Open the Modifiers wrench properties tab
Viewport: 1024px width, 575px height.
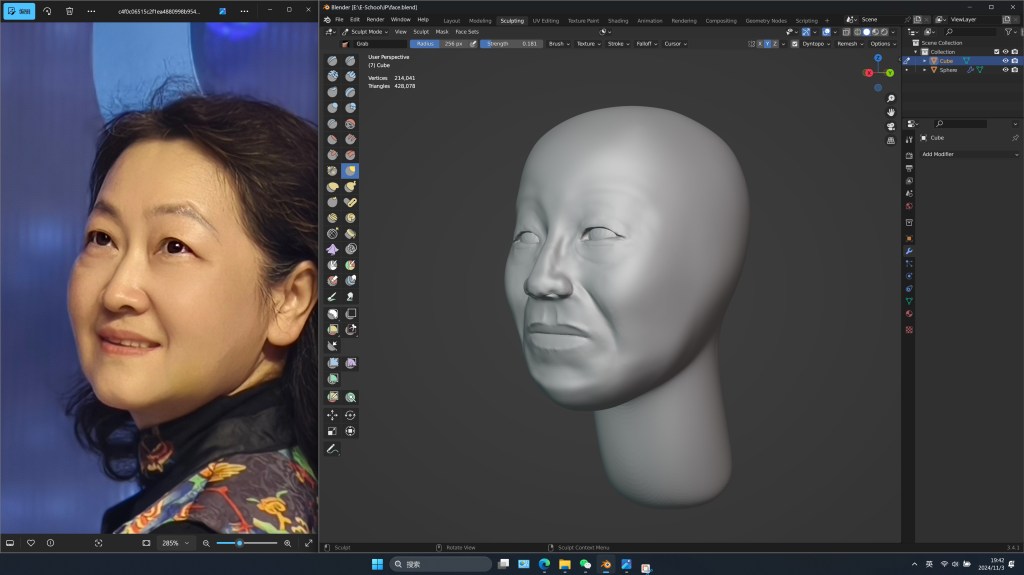(x=909, y=250)
